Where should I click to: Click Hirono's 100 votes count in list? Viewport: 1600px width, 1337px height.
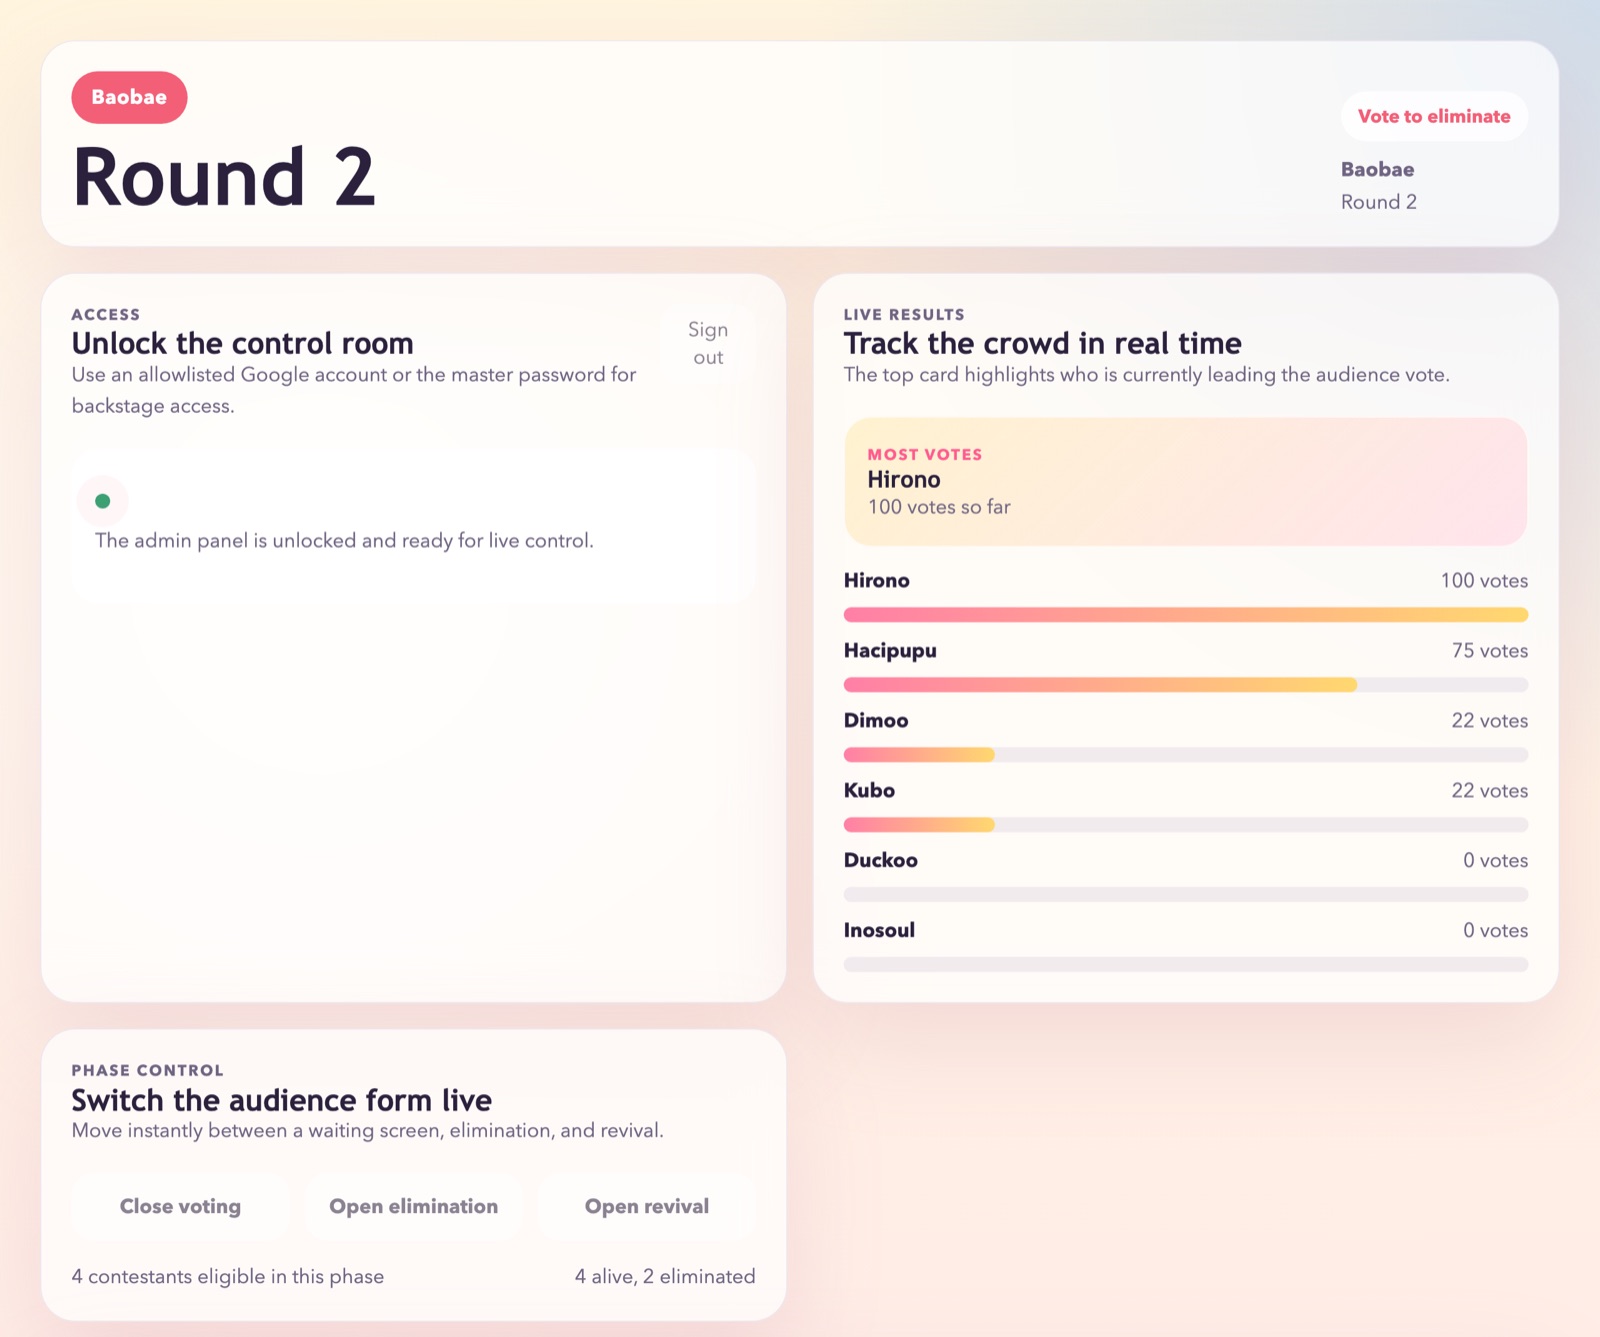[1484, 580]
